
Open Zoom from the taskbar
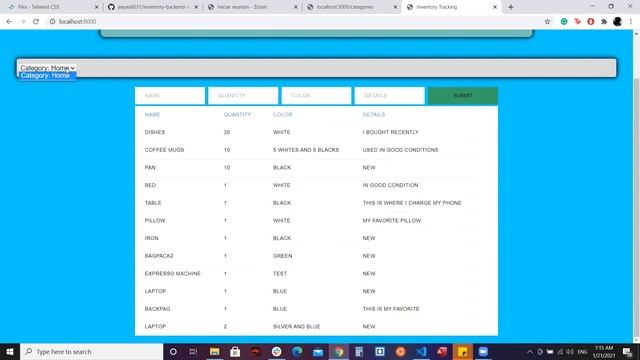(483, 351)
